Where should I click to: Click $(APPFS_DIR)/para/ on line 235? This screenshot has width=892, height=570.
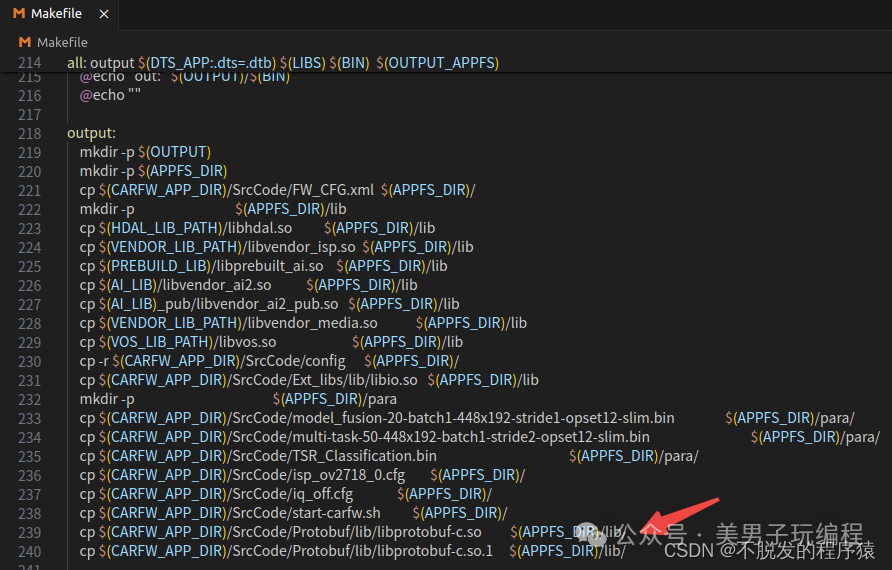coord(634,456)
